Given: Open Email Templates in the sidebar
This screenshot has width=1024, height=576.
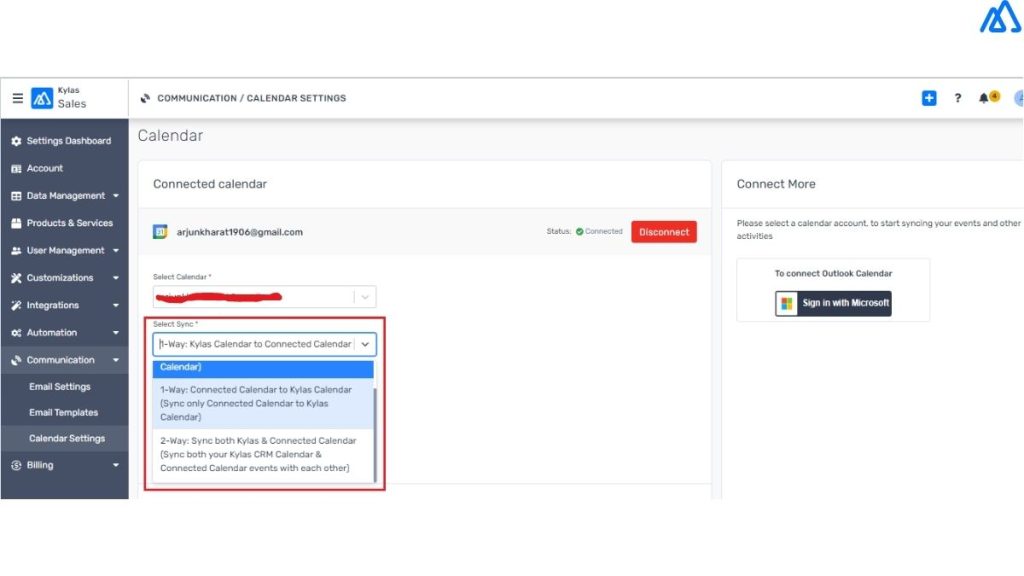Looking at the screenshot, I should coord(63,412).
